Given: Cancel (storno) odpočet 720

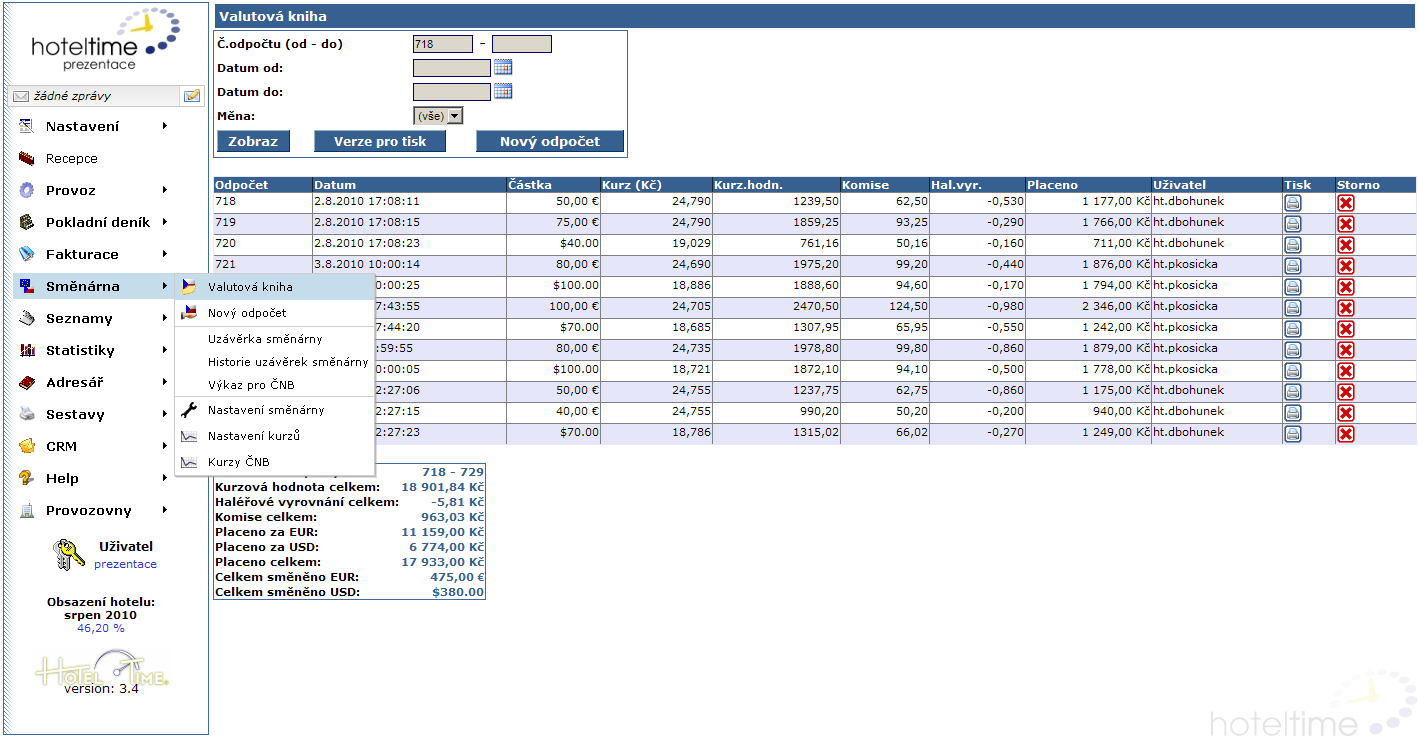Looking at the screenshot, I should (x=1346, y=245).
